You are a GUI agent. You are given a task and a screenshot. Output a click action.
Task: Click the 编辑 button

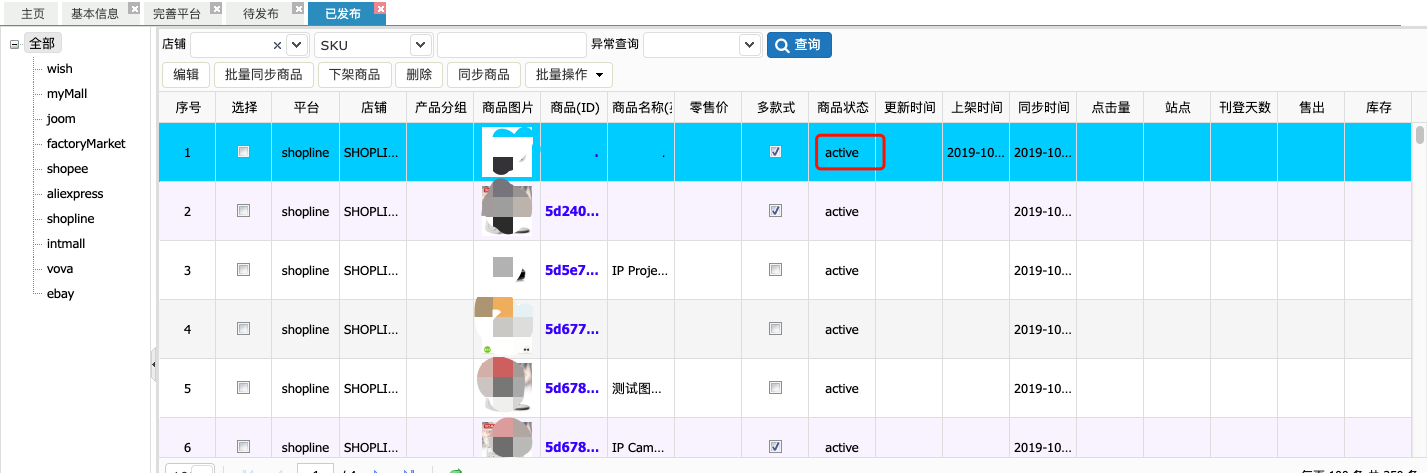[186, 75]
